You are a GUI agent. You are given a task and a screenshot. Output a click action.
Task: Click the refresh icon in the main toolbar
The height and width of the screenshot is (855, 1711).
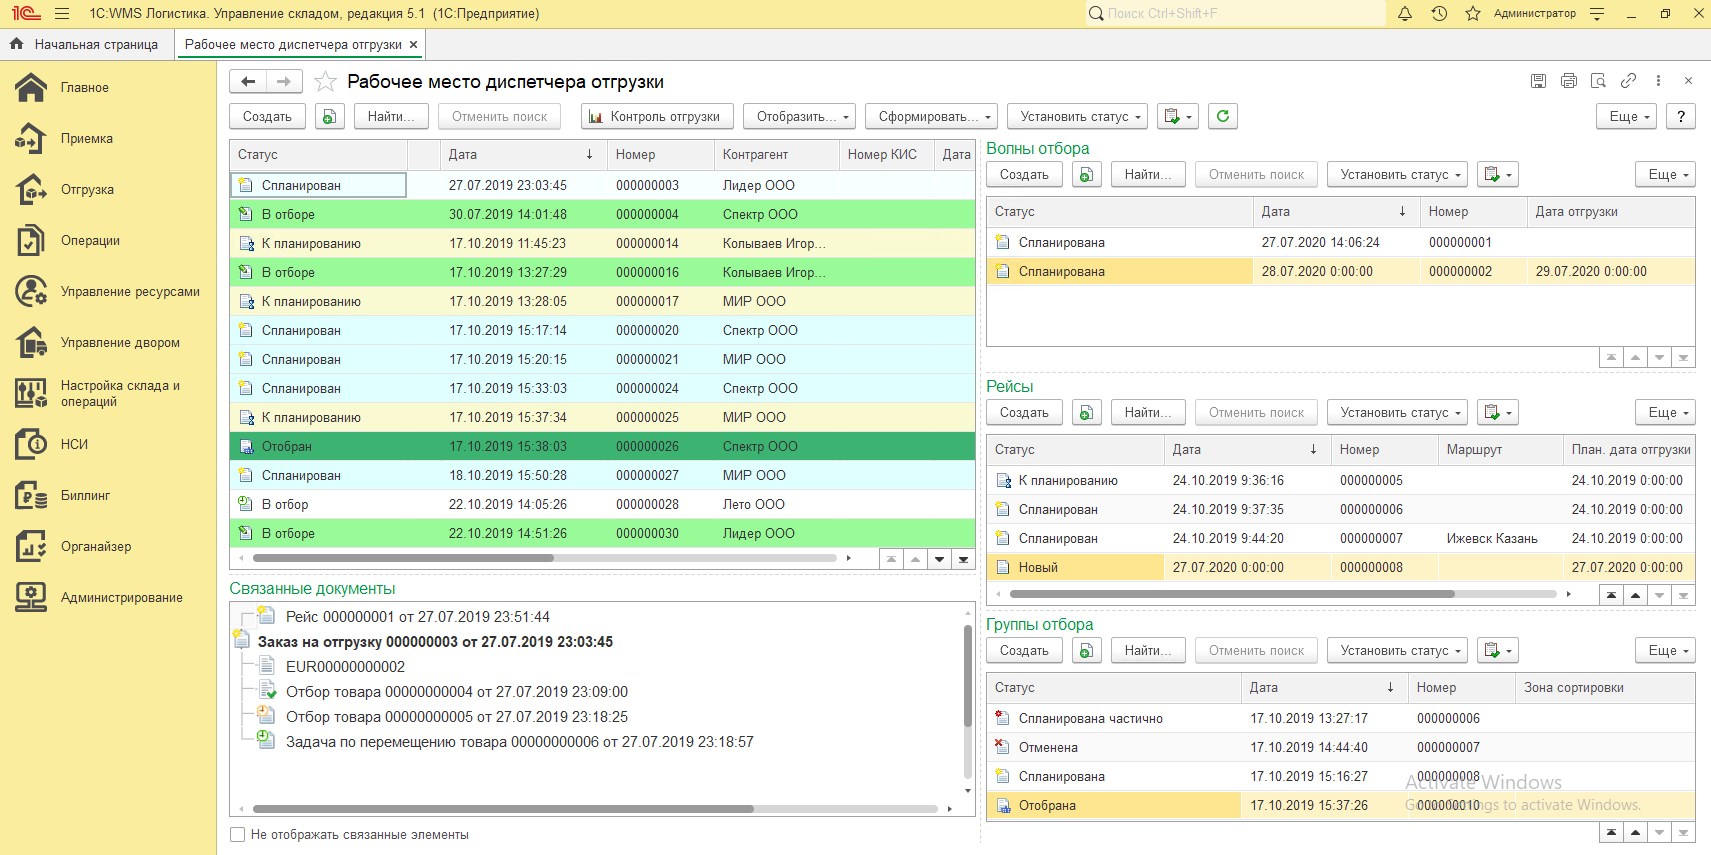pos(1222,116)
